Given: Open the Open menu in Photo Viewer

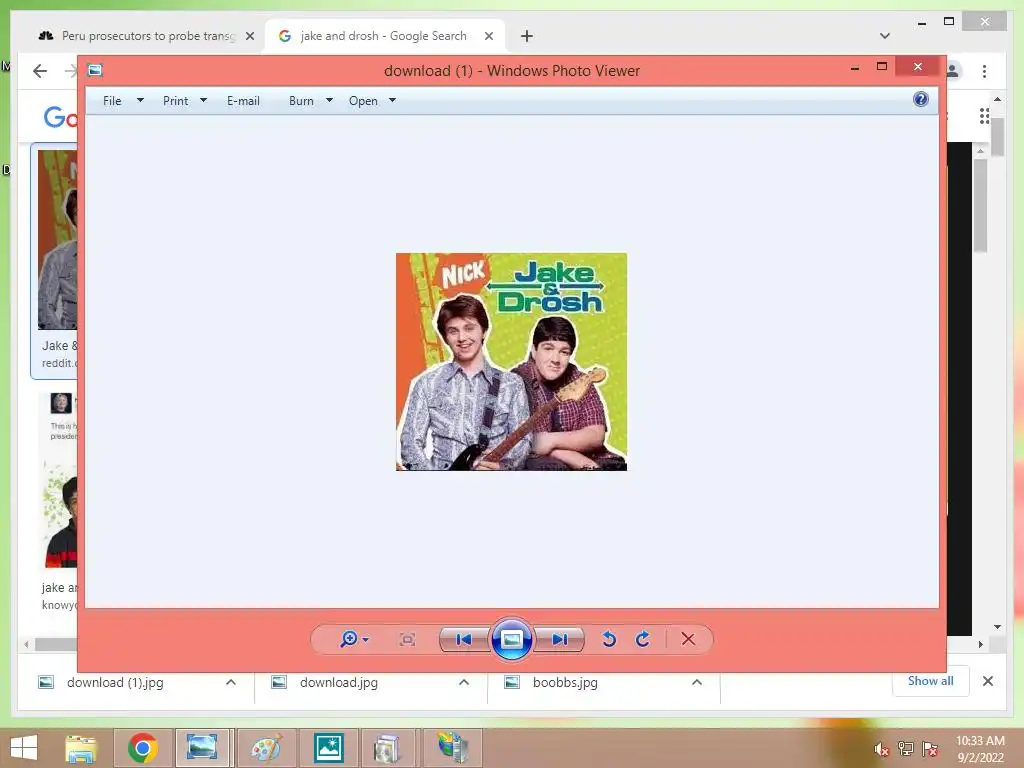Looking at the screenshot, I should click(363, 101).
